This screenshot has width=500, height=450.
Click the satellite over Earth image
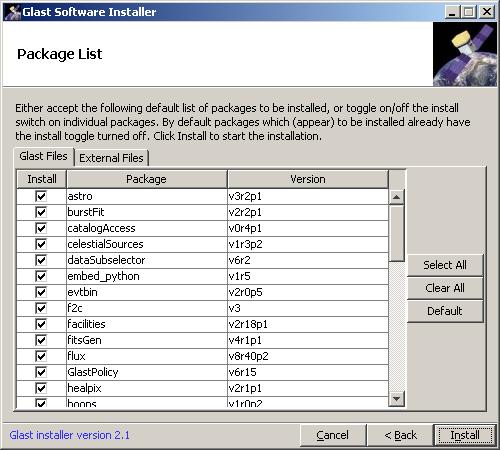click(465, 54)
